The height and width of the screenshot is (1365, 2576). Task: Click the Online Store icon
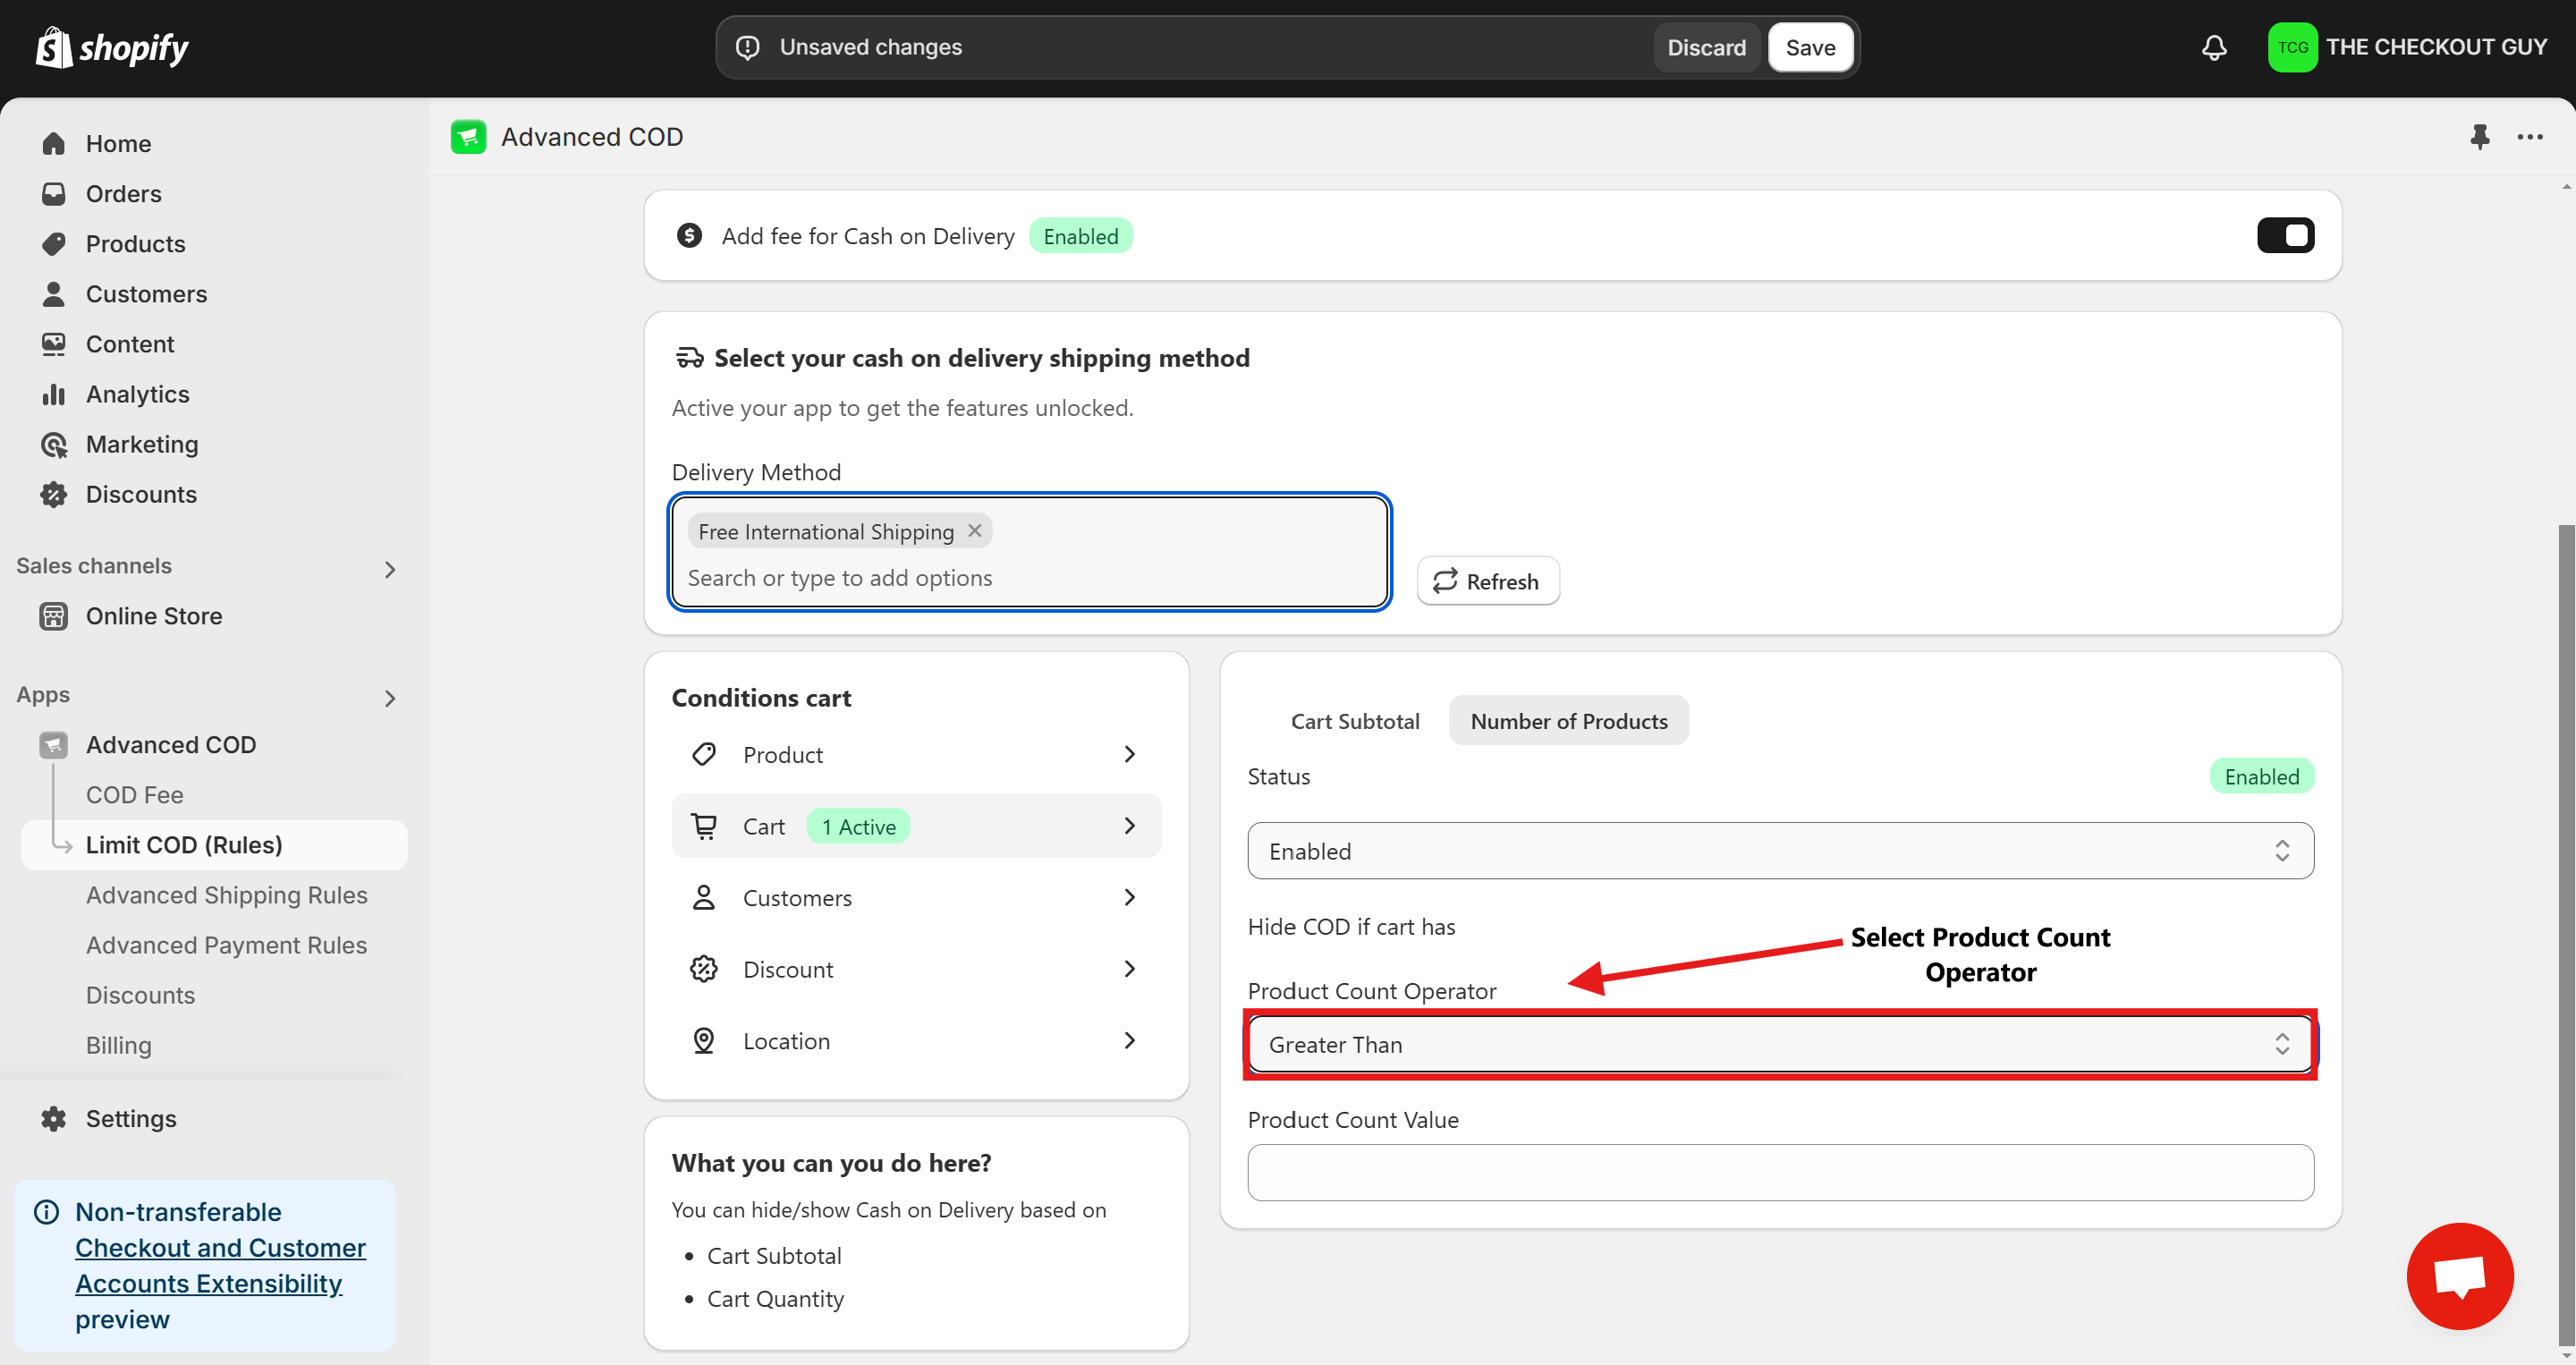pos(54,616)
